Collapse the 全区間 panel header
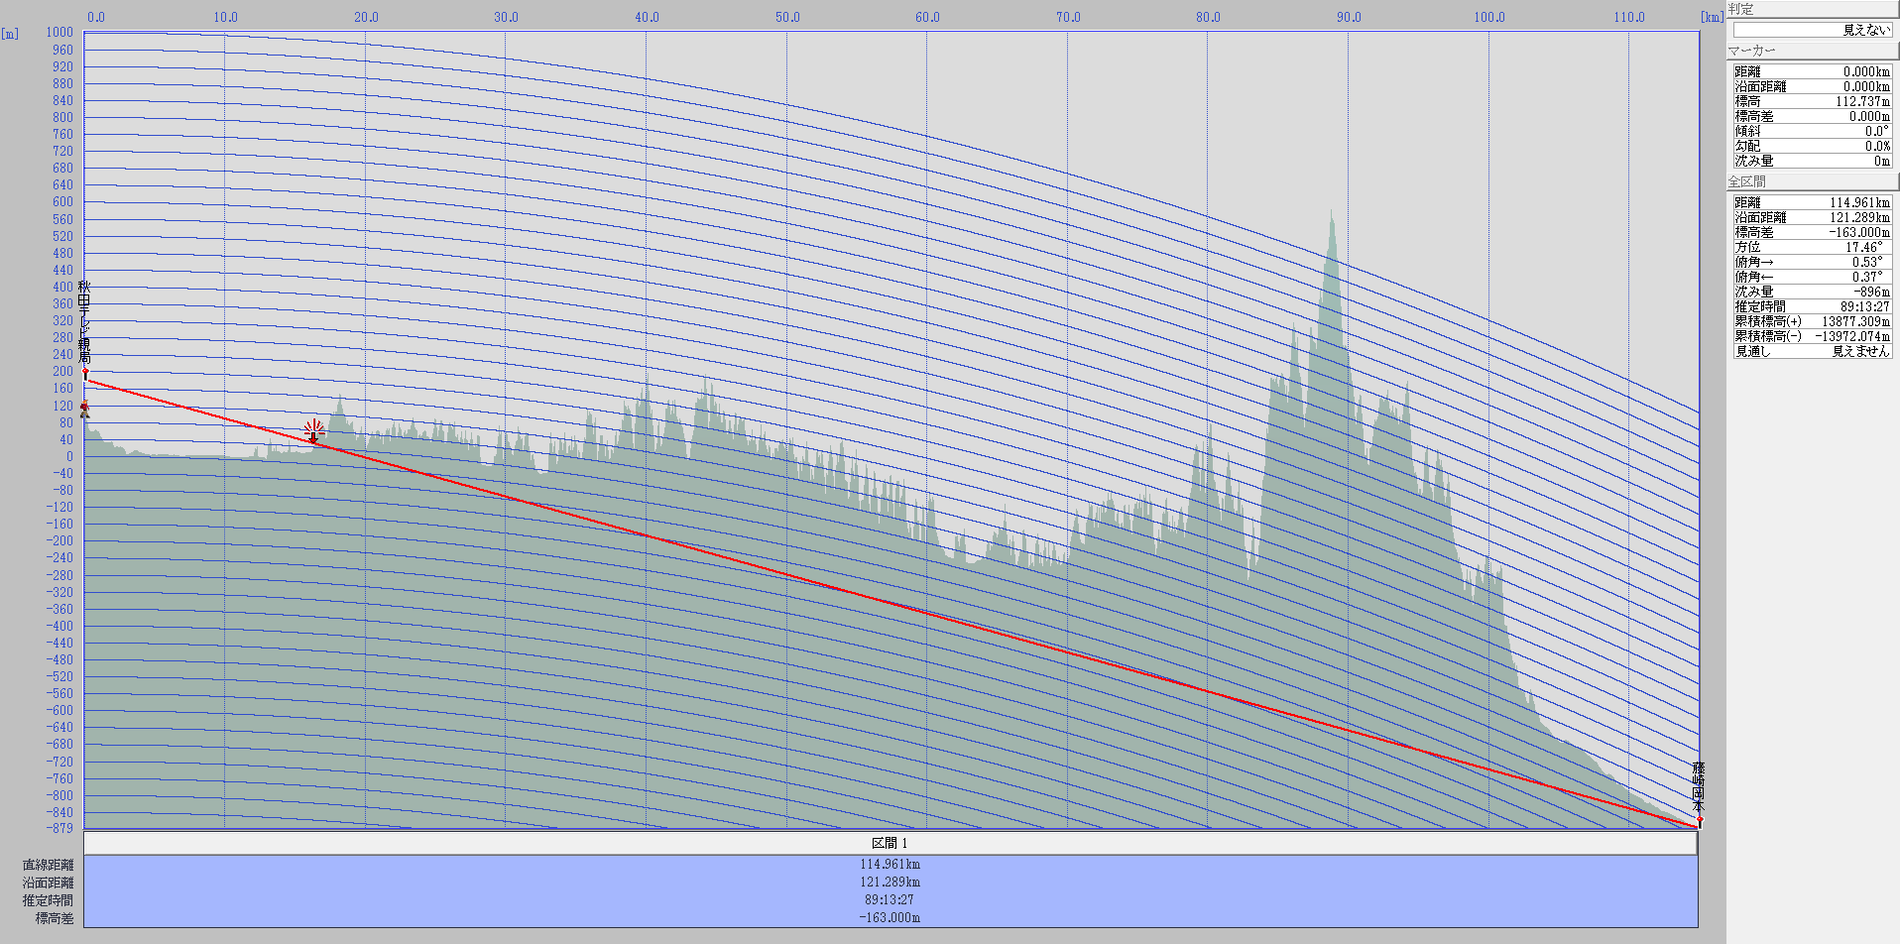1900x944 pixels. pos(1811,181)
